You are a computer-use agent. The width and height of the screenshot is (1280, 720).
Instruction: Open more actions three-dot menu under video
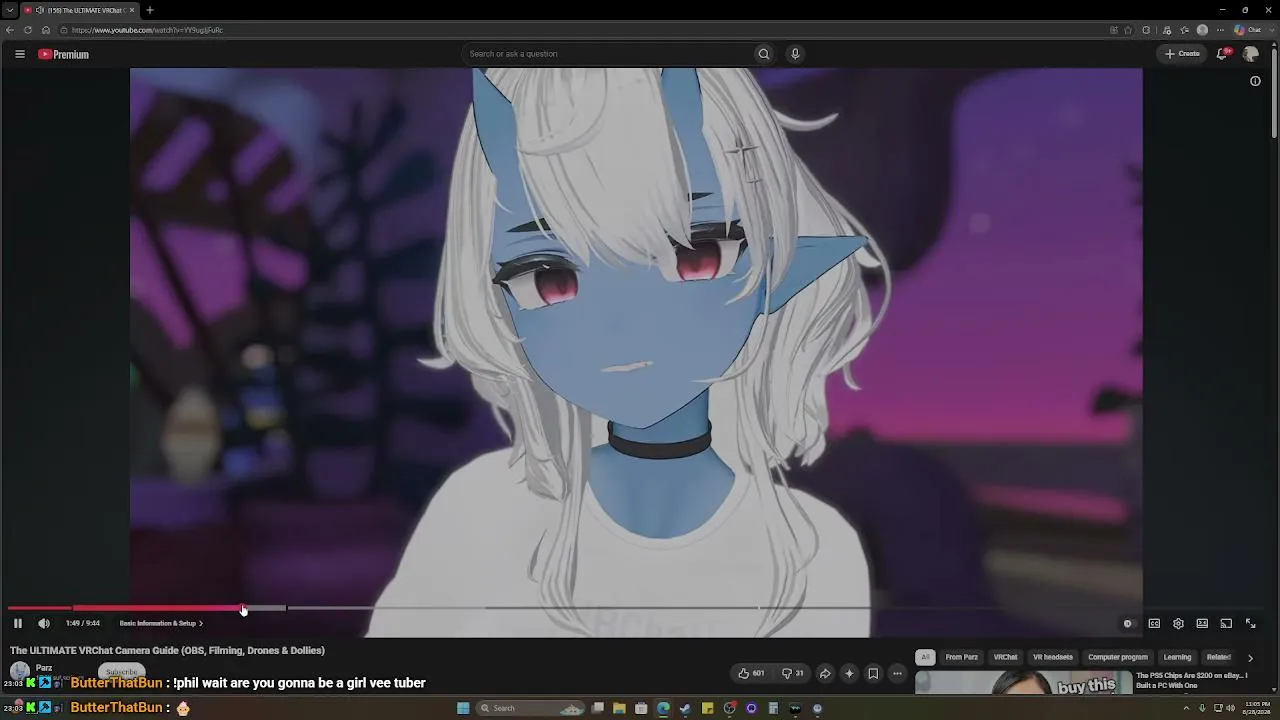pos(897,673)
